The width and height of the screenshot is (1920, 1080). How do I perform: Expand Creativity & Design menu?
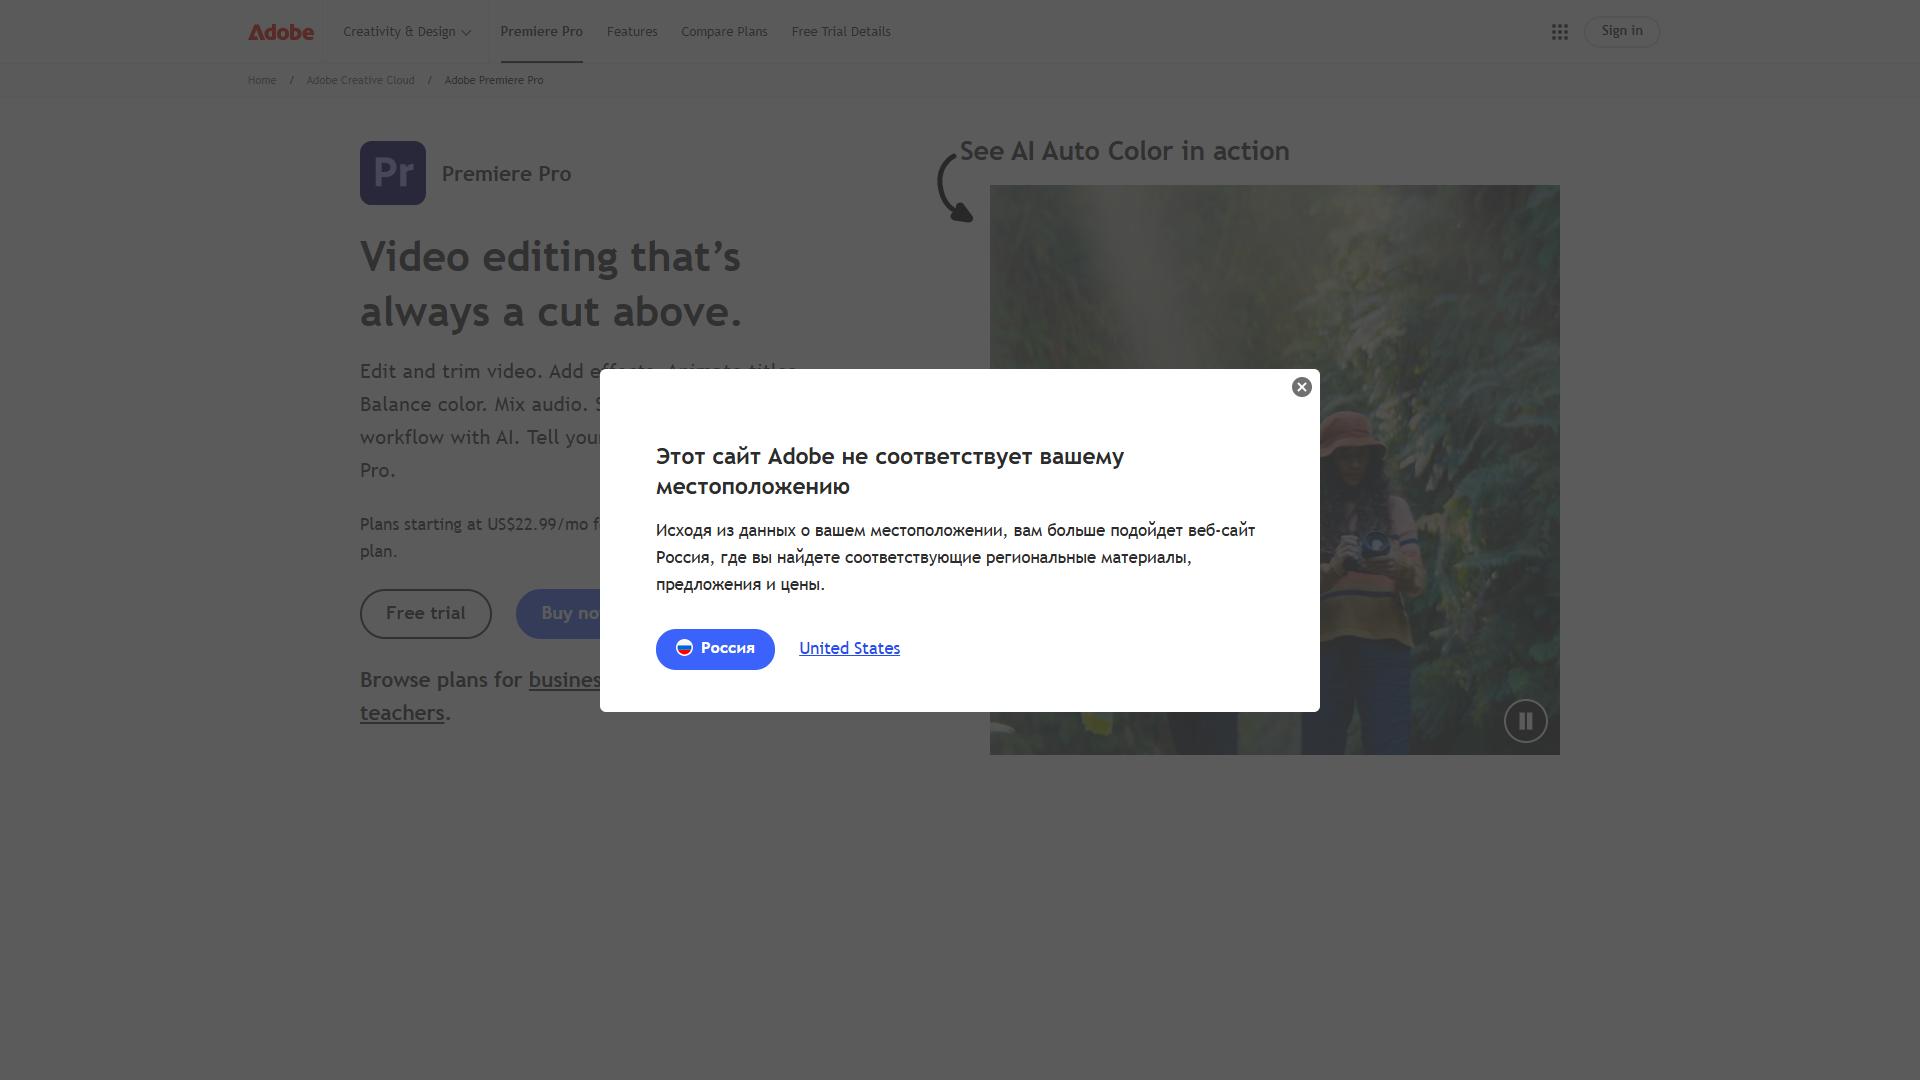click(407, 32)
